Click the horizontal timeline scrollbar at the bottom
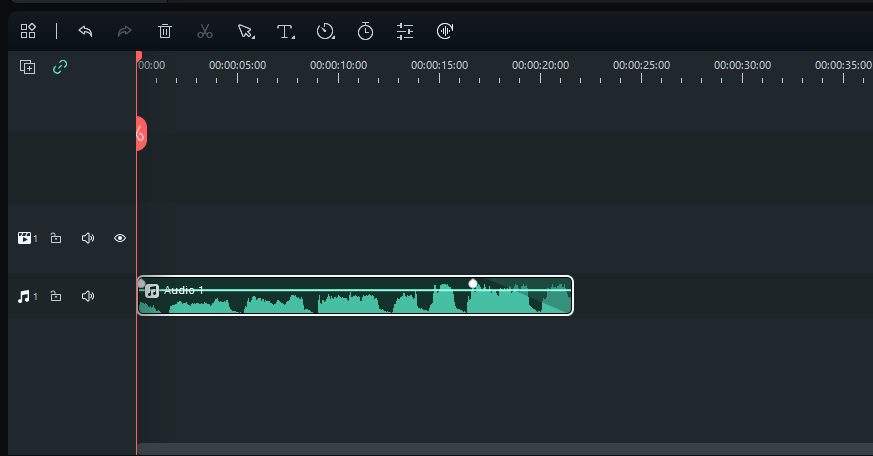The width and height of the screenshot is (873, 456). point(505,449)
